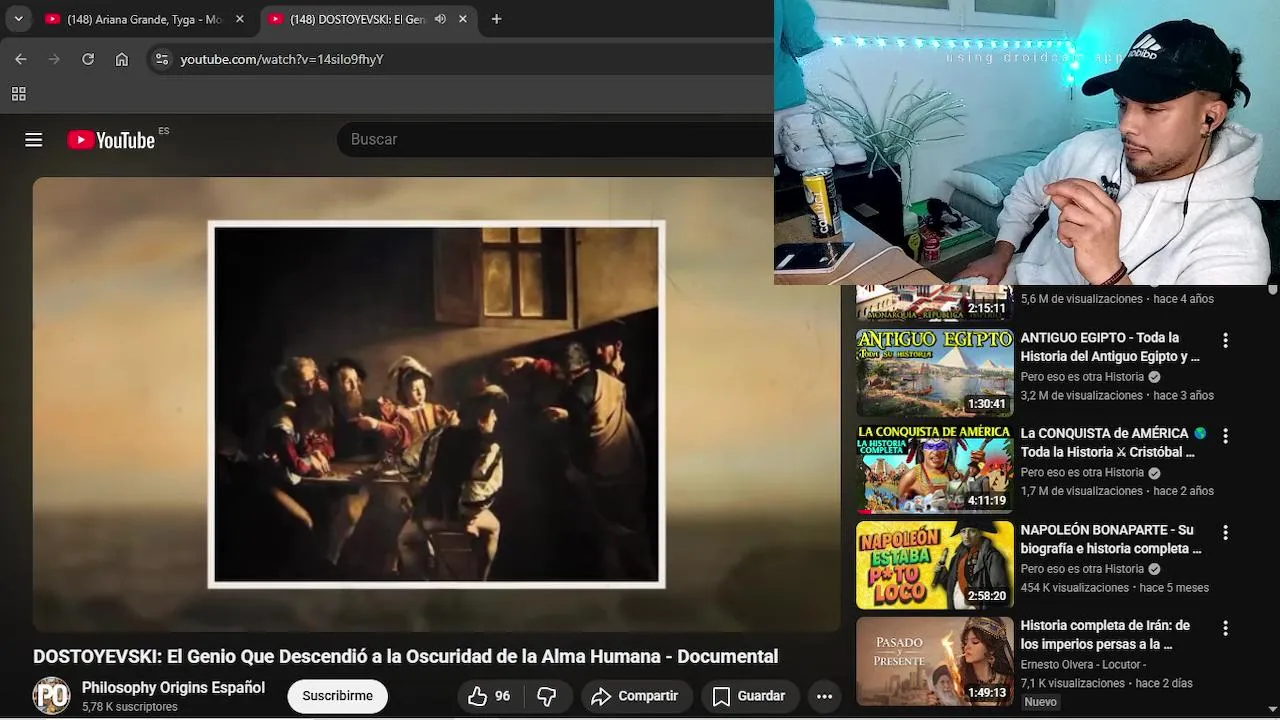Share the video with Compartir
1280x720 pixels.
(635, 696)
